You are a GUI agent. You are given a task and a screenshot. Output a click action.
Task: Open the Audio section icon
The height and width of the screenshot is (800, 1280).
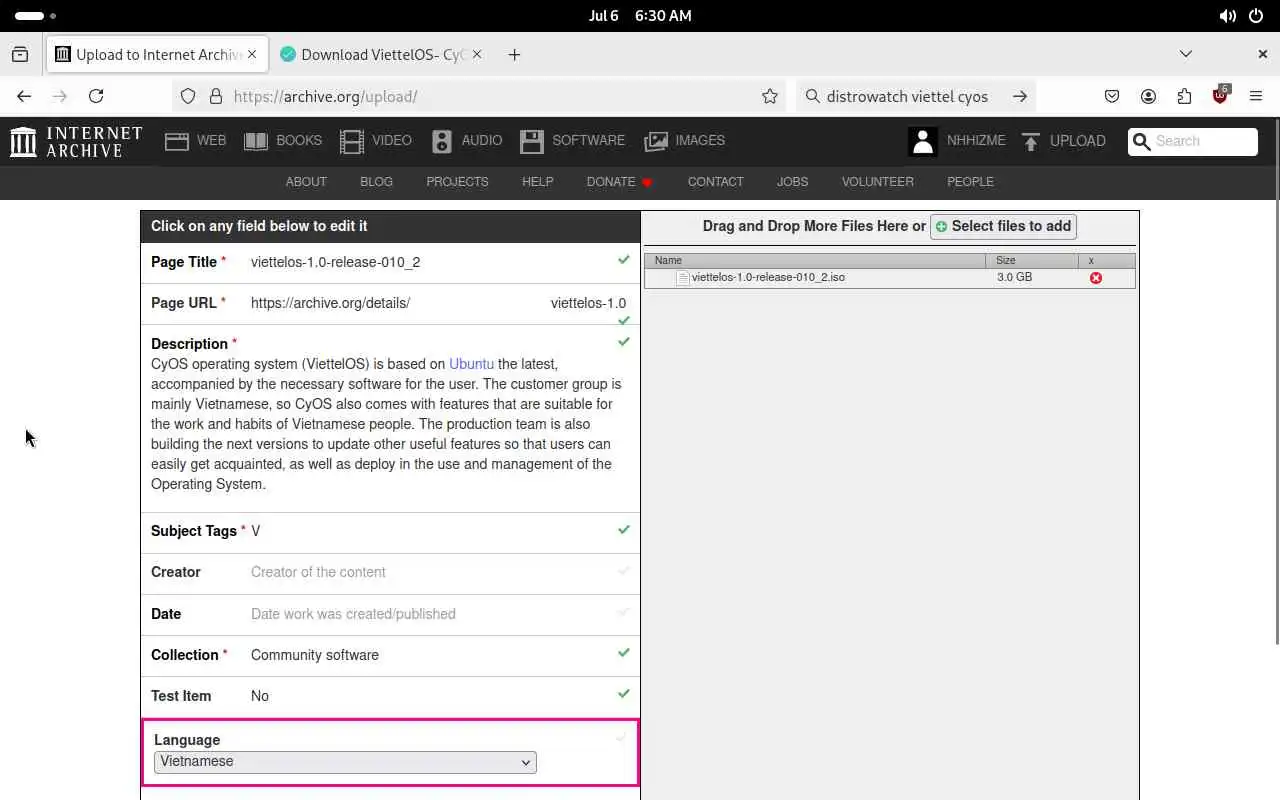point(442,141)
